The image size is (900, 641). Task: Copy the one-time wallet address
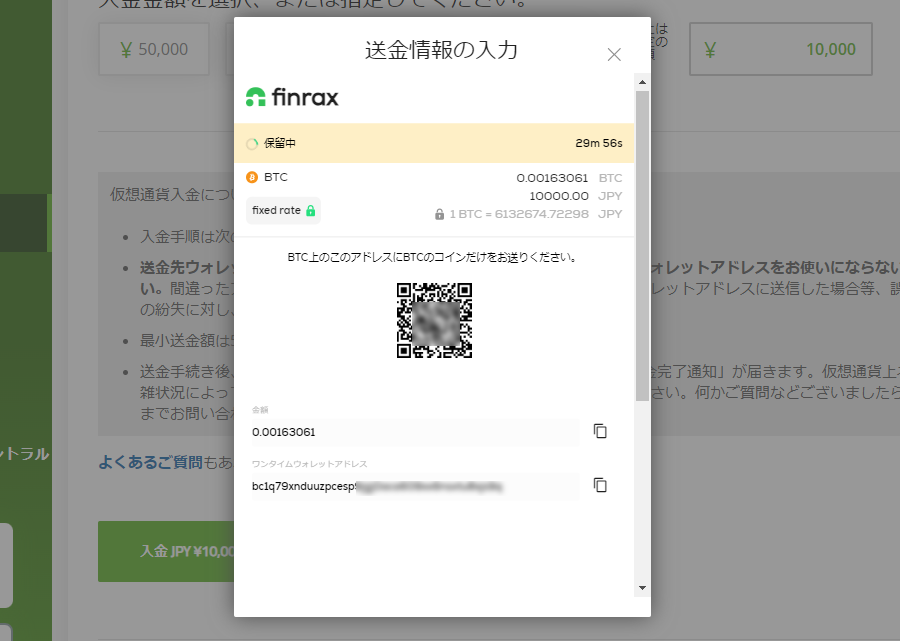[600, 485]
